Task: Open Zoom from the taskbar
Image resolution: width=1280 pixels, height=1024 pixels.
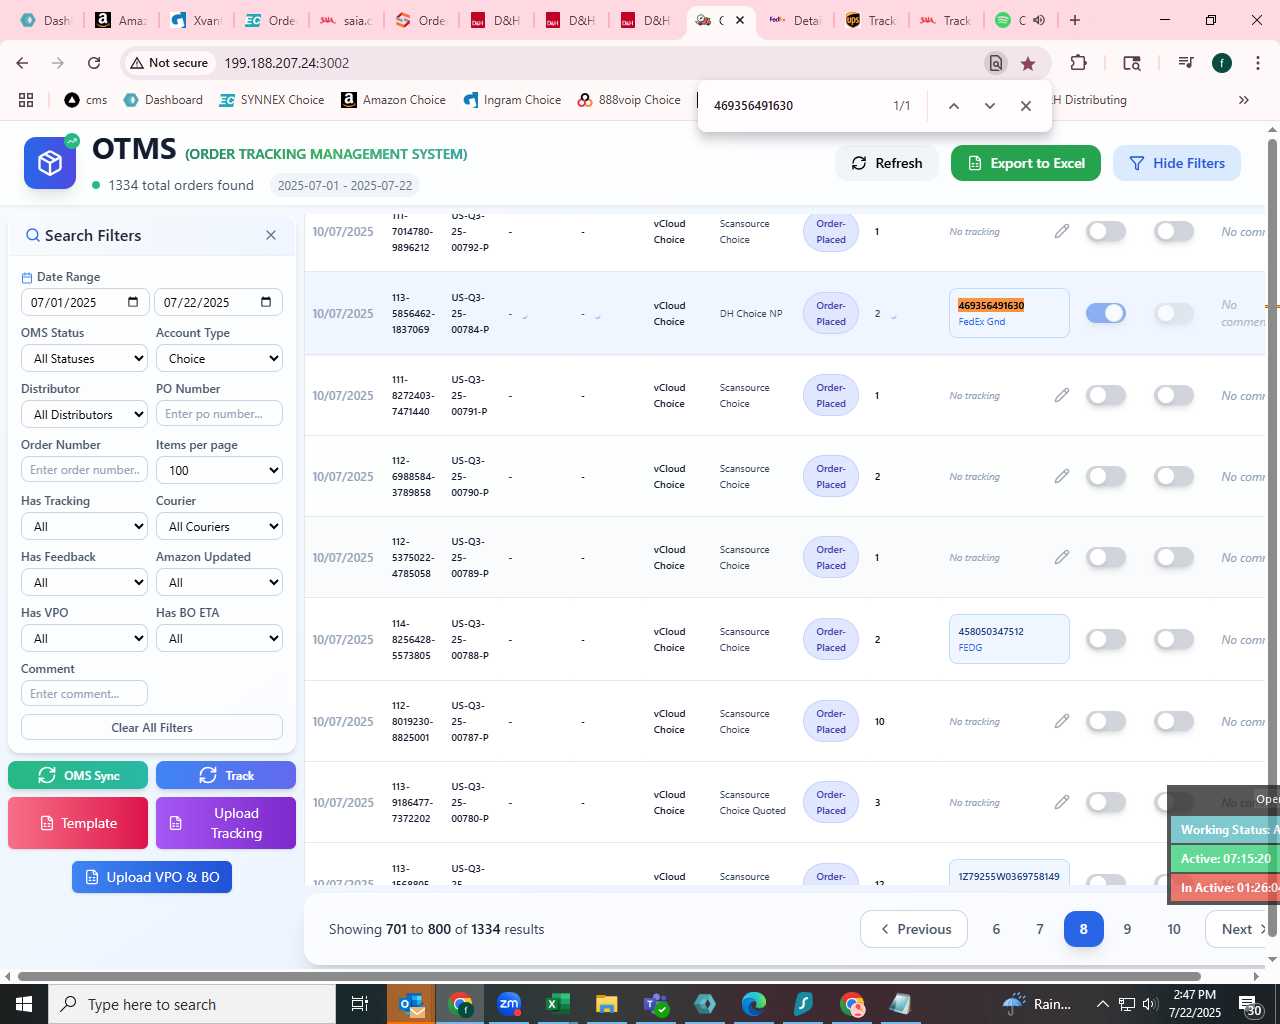Action: coord(510,1004)
